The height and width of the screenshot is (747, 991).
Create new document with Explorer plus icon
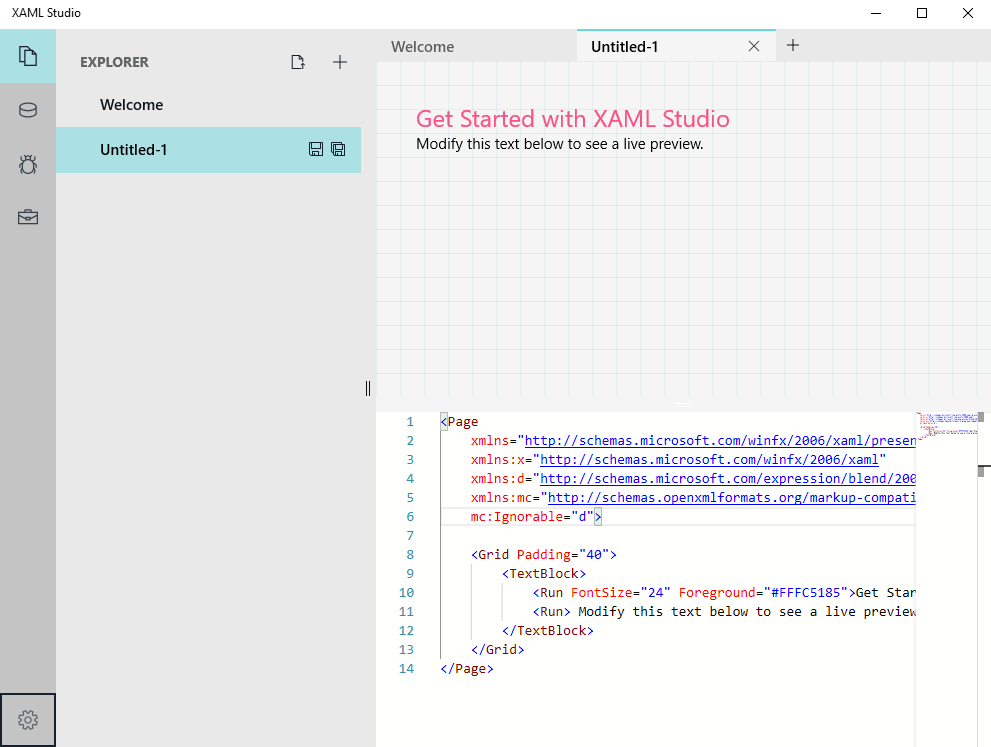click(340, 62)
